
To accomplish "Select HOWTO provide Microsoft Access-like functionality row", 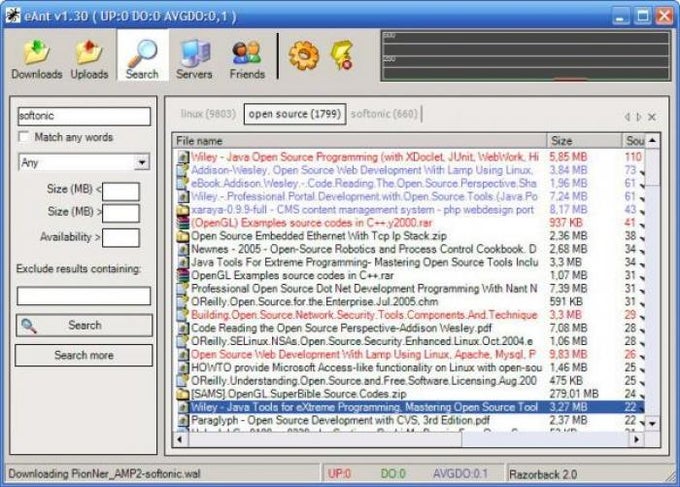I will (409, 368).
